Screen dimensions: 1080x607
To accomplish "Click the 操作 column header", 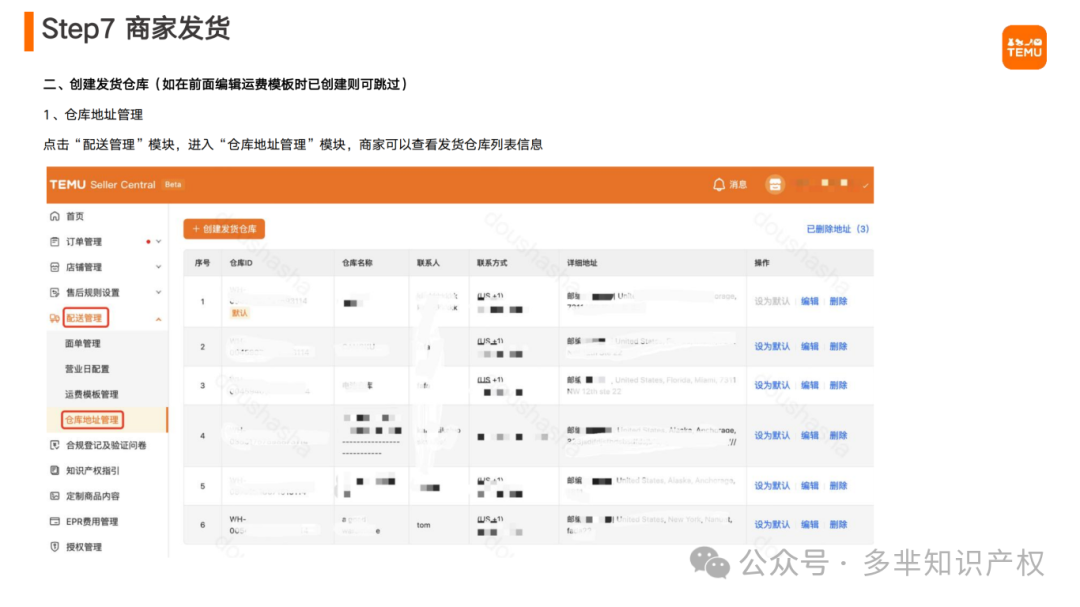I will point(762,263).
